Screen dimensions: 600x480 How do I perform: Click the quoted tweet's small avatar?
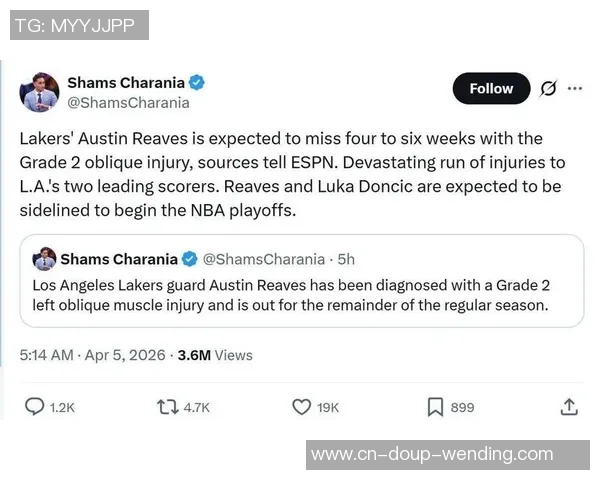[x=44, y=259]
